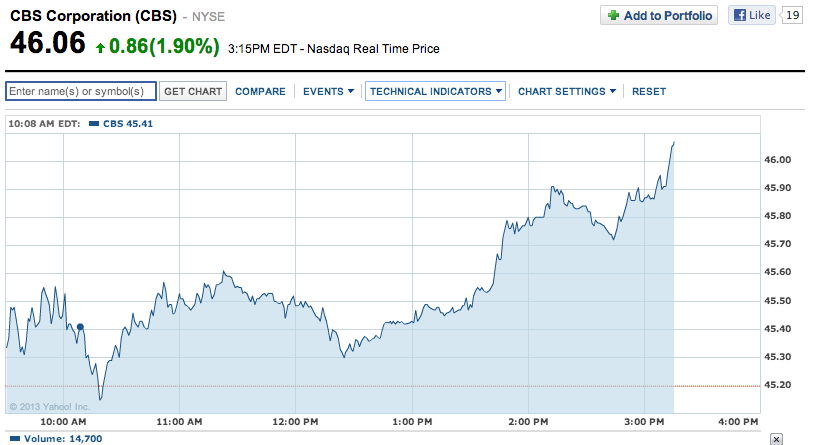Screen dimensions: 825x445
Task: Open the Chart Settings dropdown
Action: click(x=567, y=92)
